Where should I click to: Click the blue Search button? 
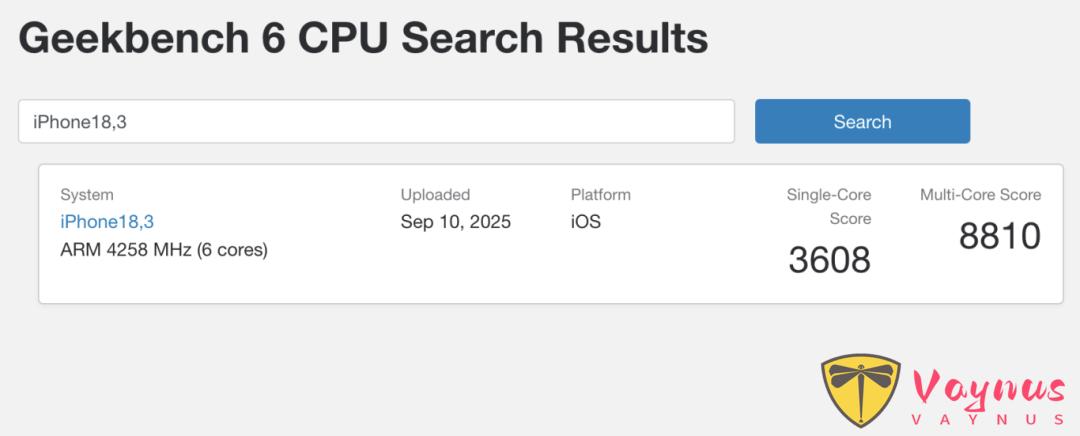point(862,121)
